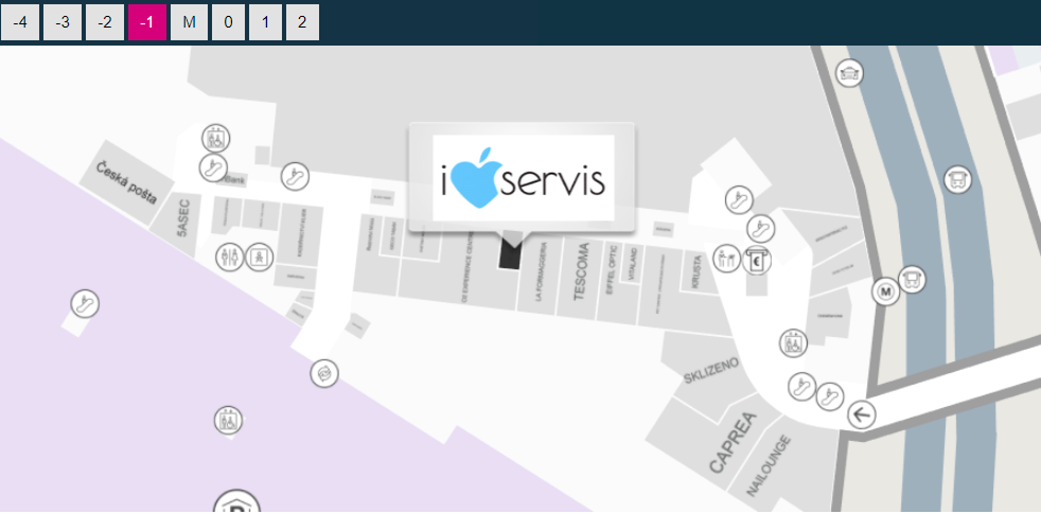Viewport: 1041px width, 513px height.
Task: Click the metro M station icon
Action: [x=886, y=291]
